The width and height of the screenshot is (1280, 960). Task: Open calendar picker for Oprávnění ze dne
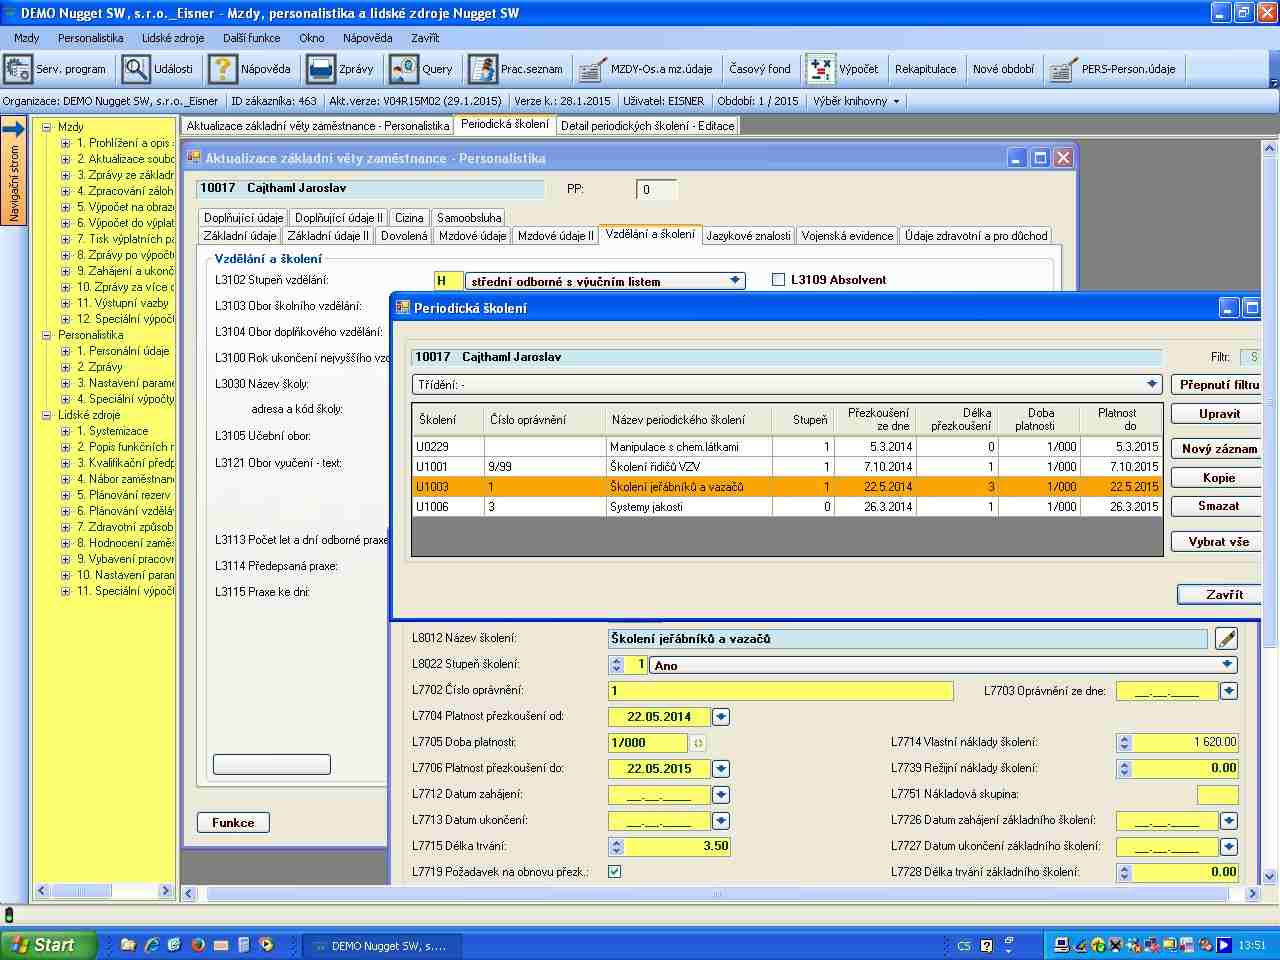pyautogui.click(x=1229, y=690)
